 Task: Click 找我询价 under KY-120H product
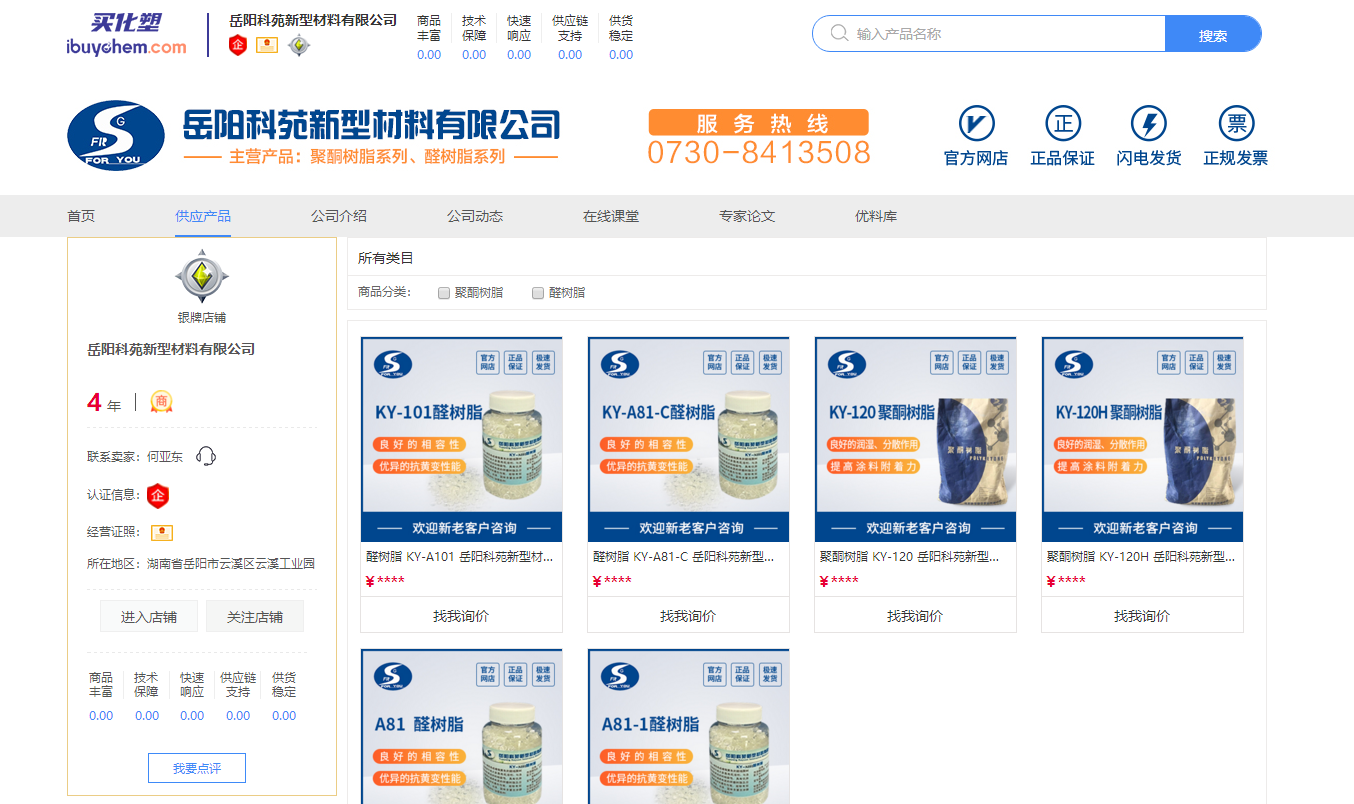(x=1142, y=616)
